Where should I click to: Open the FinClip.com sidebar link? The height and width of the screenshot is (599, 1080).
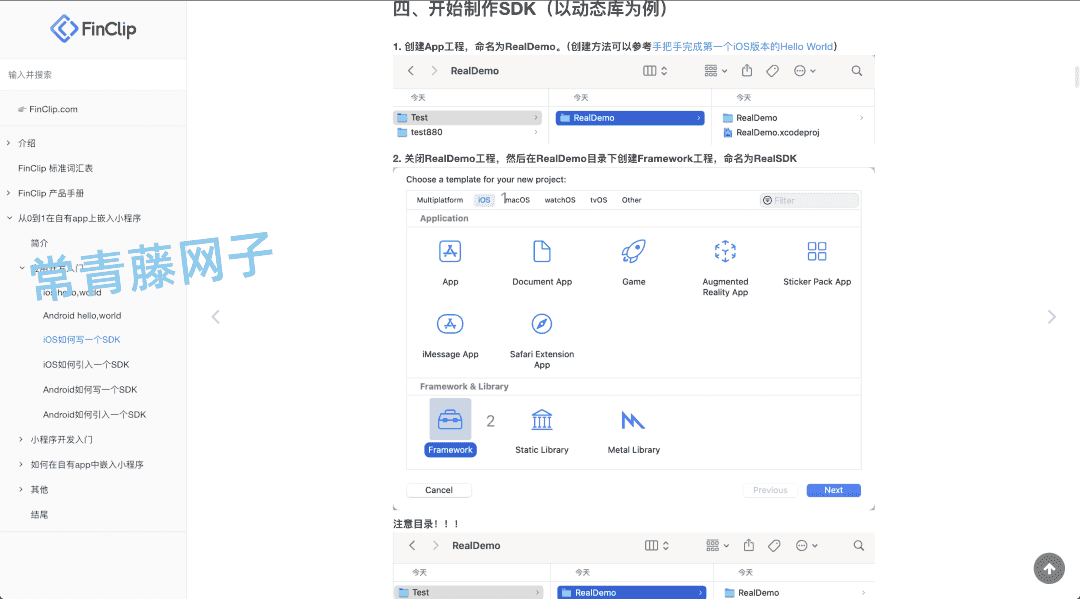pos(53,109)
